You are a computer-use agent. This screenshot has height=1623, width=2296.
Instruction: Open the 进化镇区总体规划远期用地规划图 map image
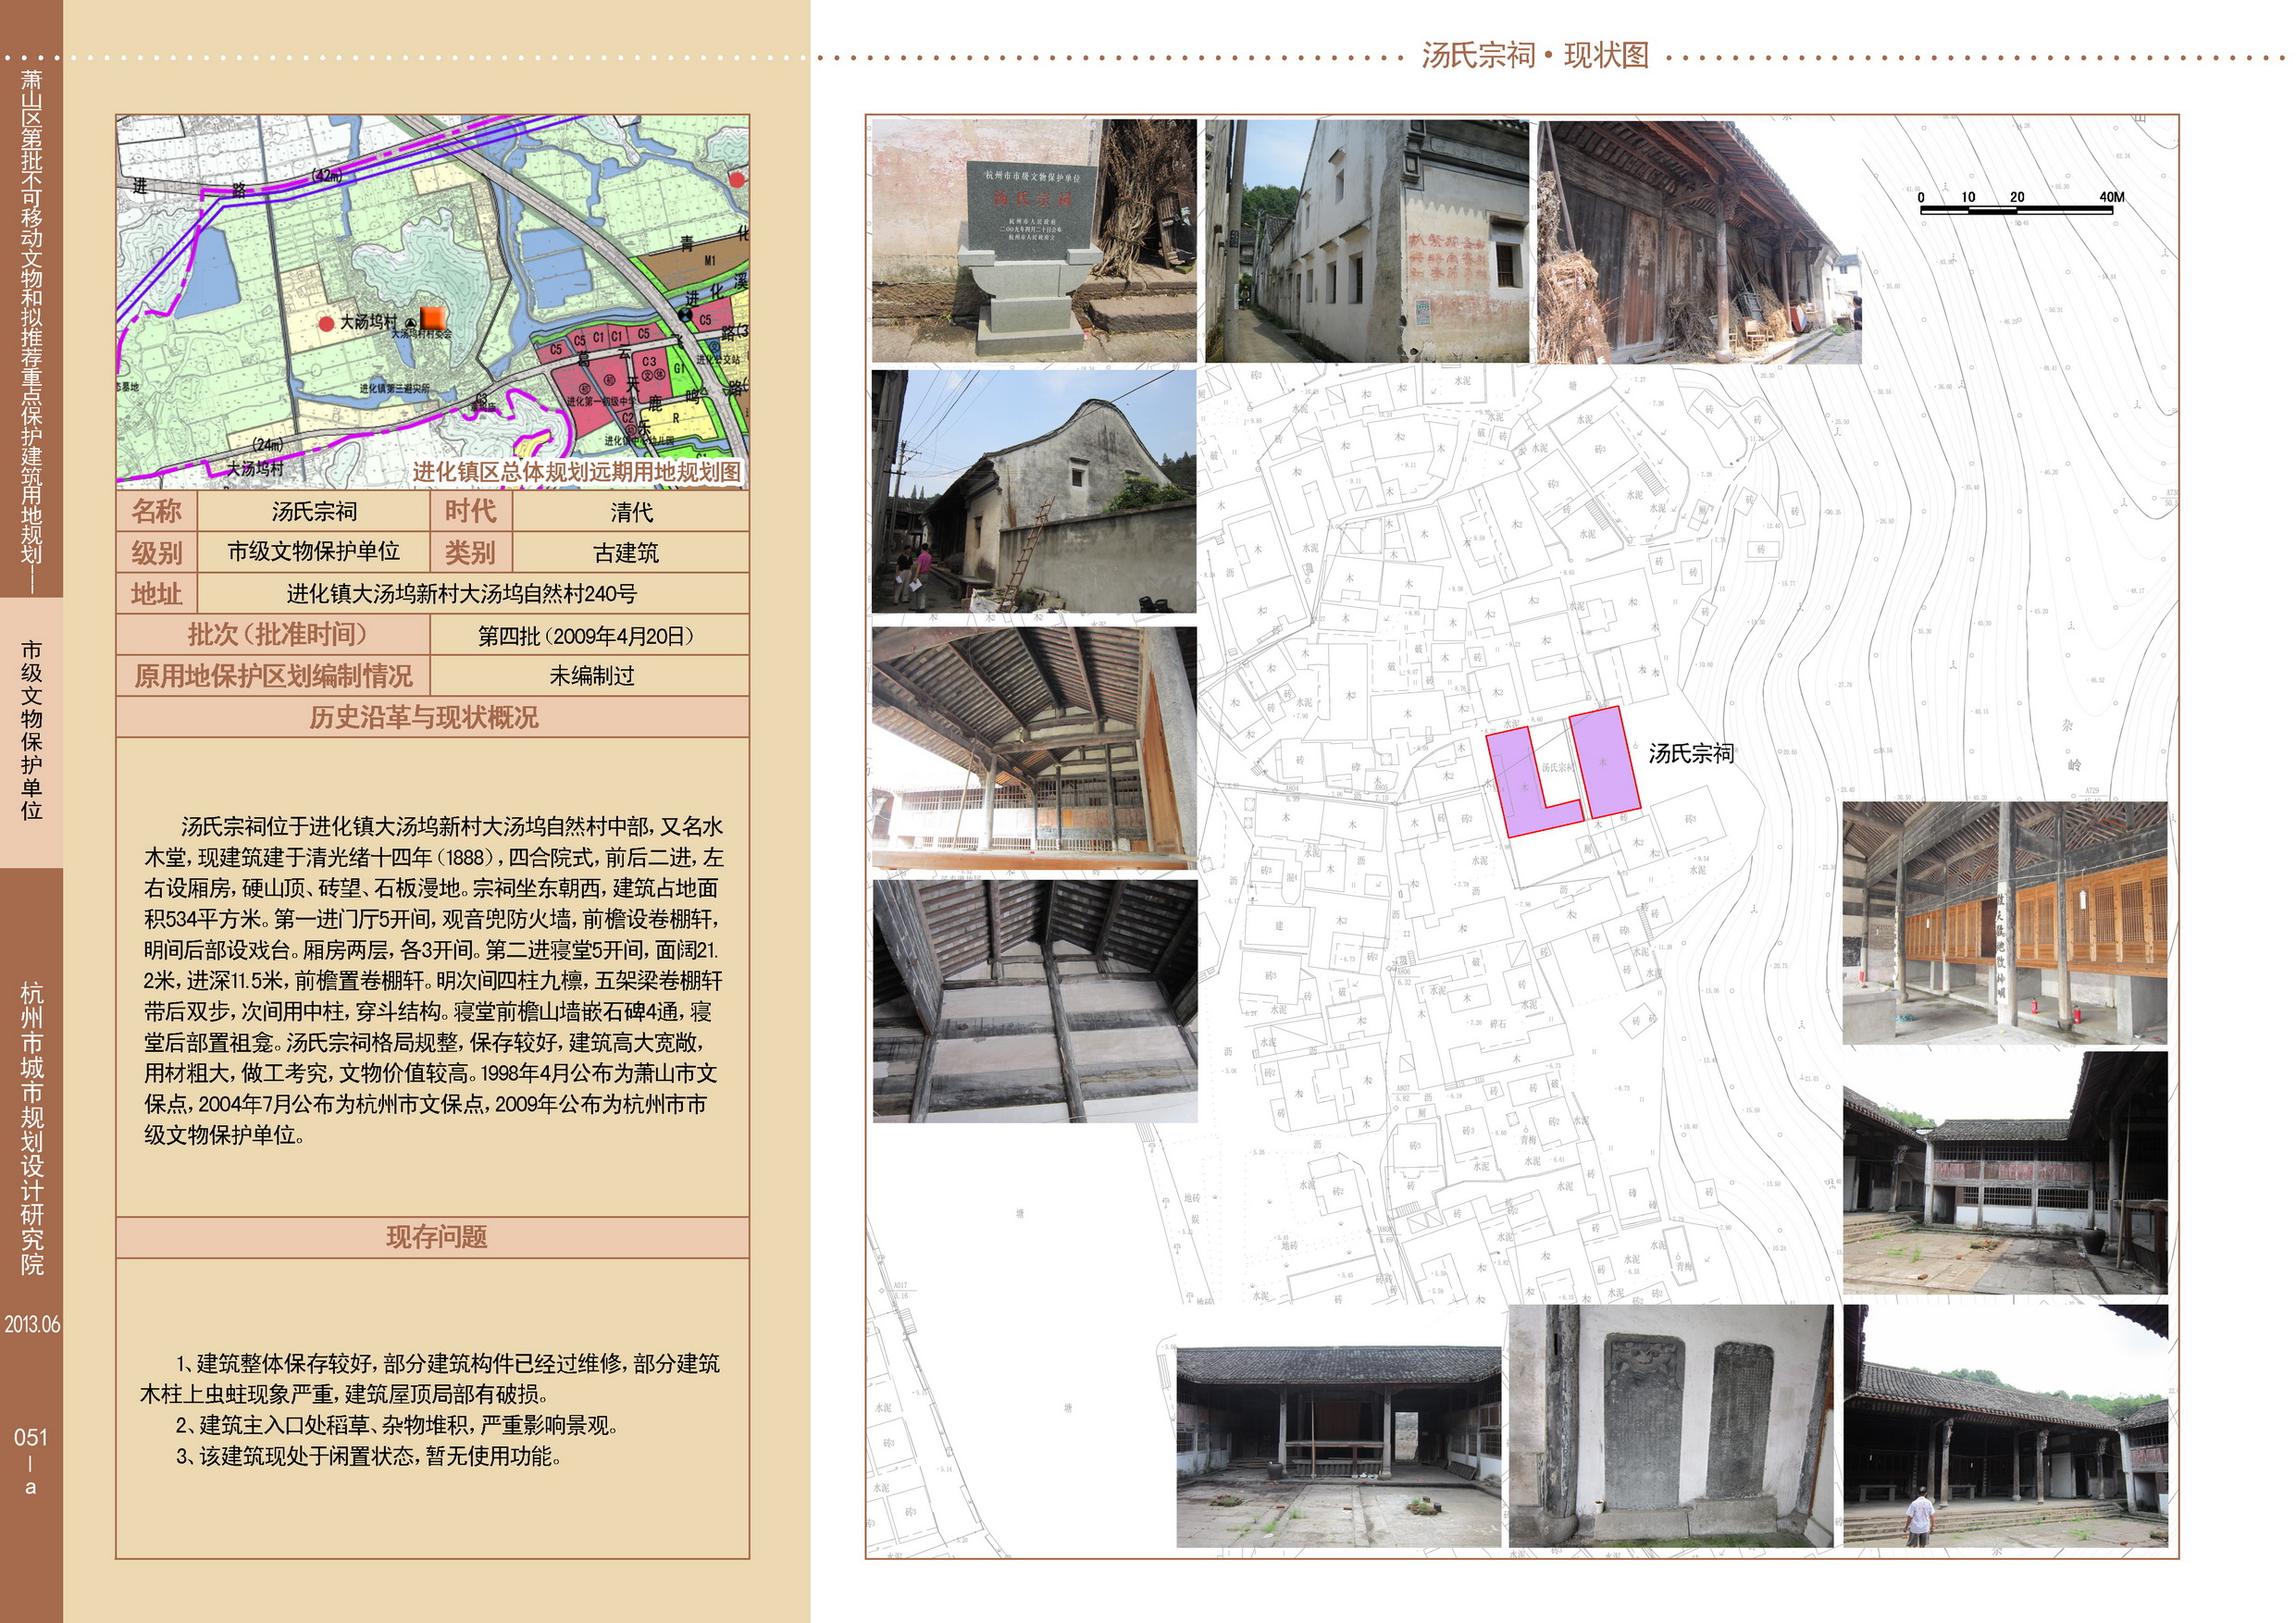coord(432,302)
